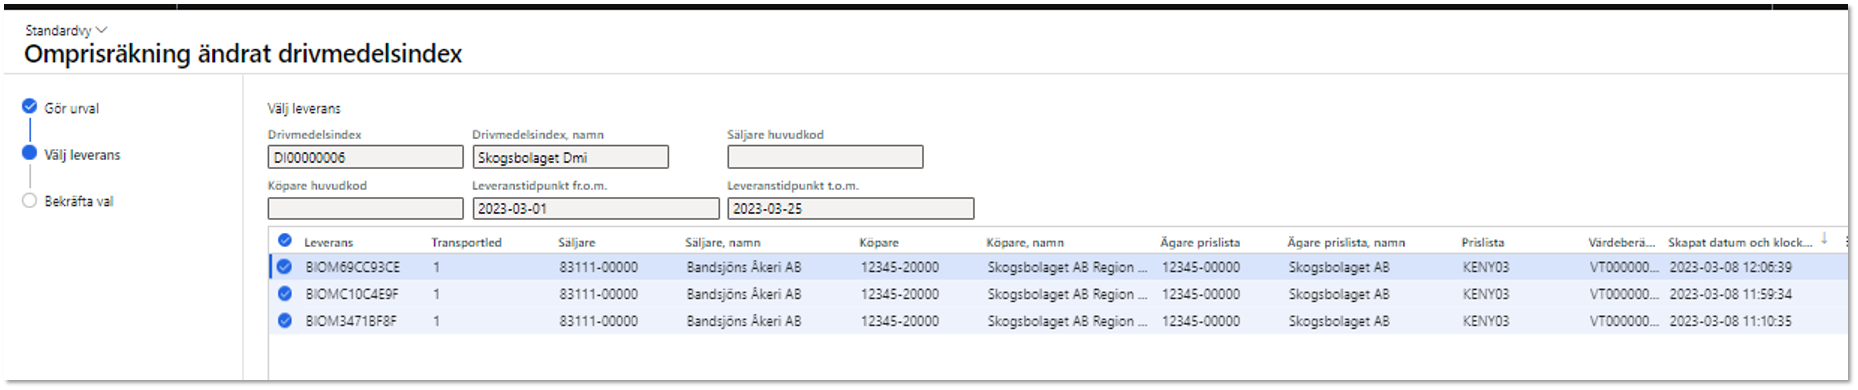Click the empty Köpare huvudkod field

point(365,208)
